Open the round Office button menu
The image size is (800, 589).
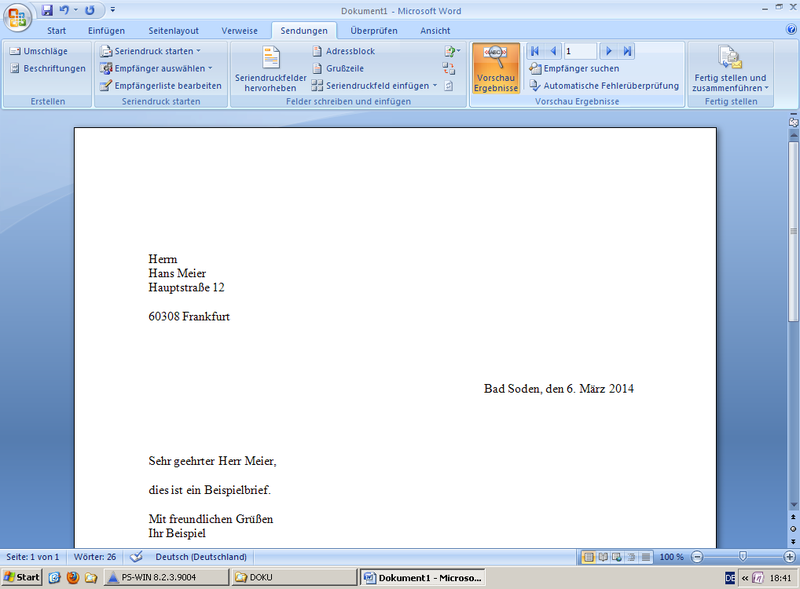pos(17,18)
